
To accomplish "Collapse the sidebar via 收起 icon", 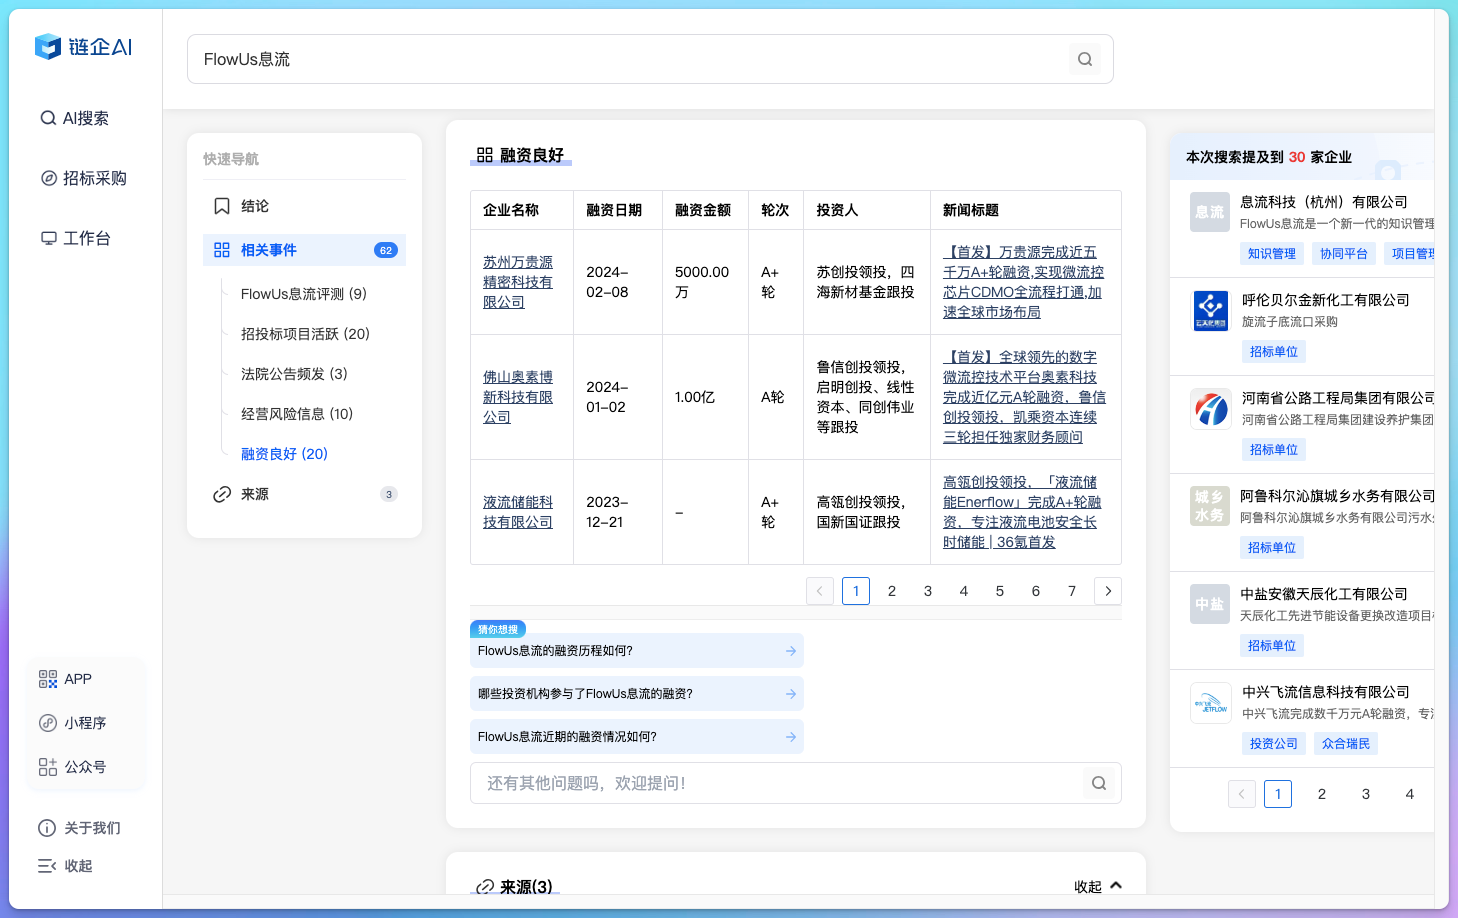I will [47, 865].
